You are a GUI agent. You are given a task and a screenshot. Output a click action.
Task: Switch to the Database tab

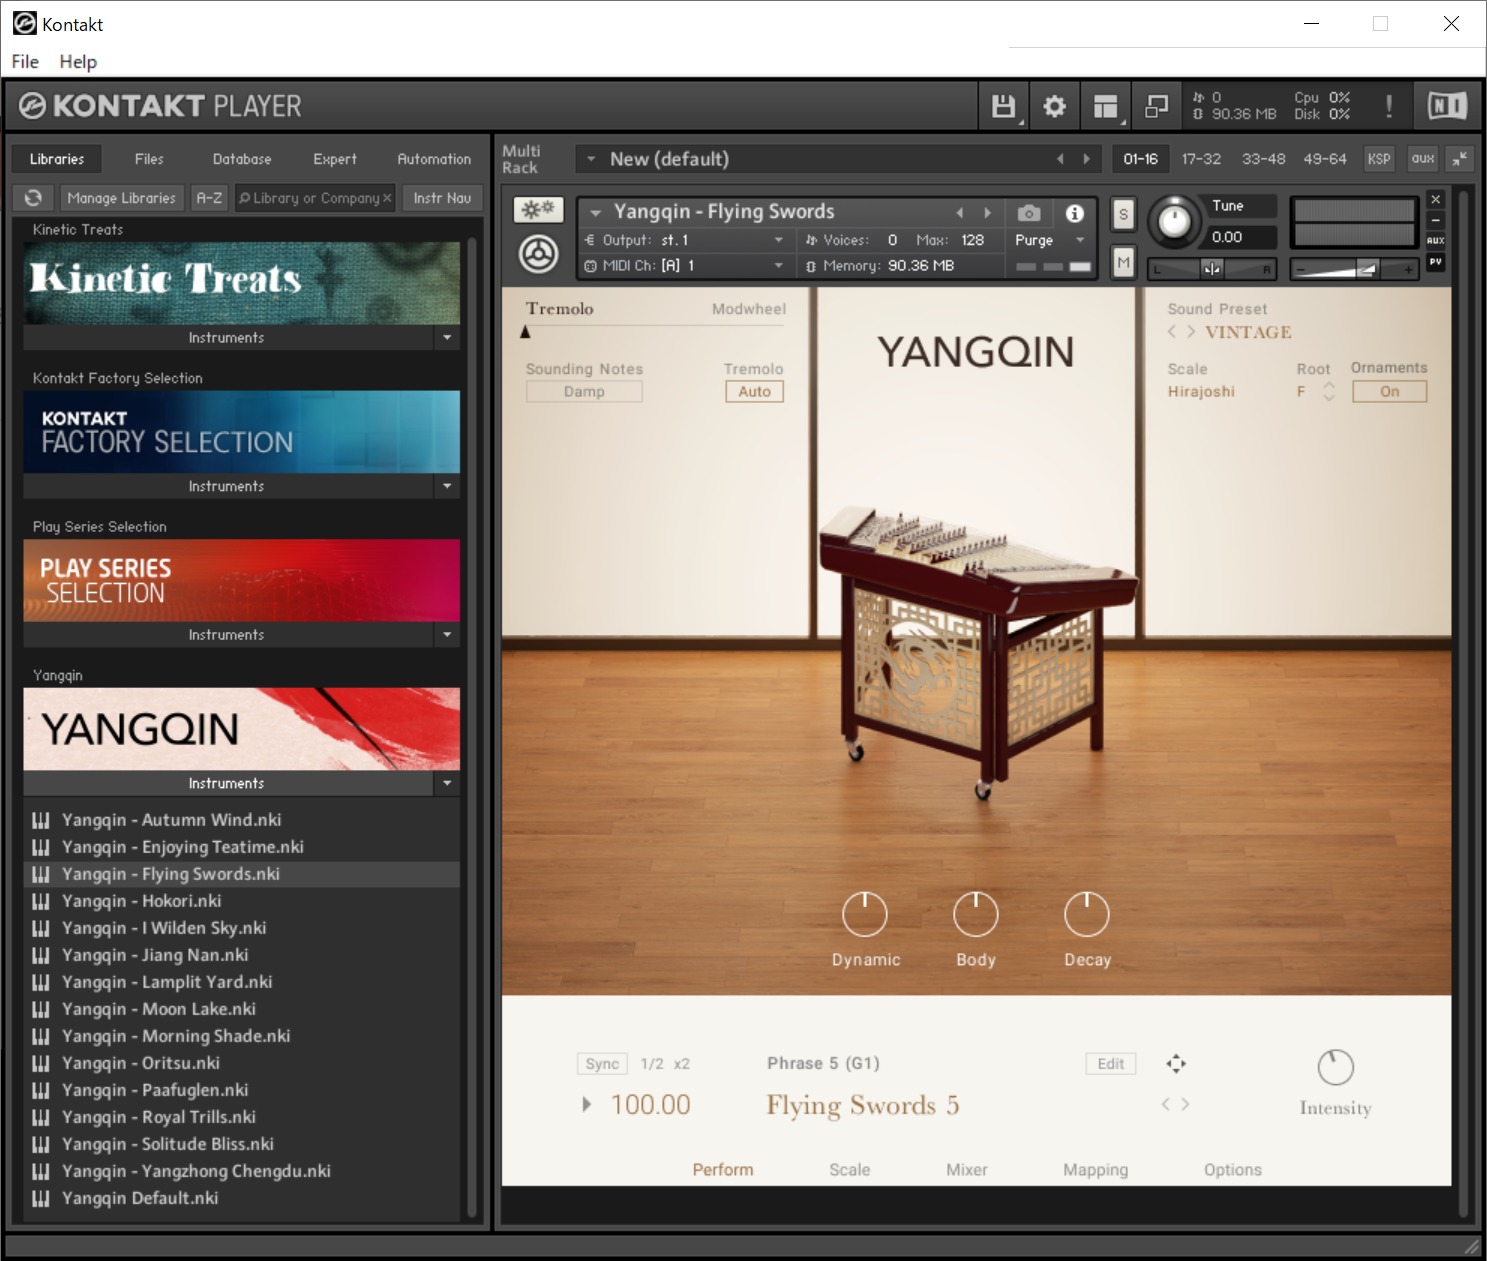pyautogui.click(x=242, y=159)
